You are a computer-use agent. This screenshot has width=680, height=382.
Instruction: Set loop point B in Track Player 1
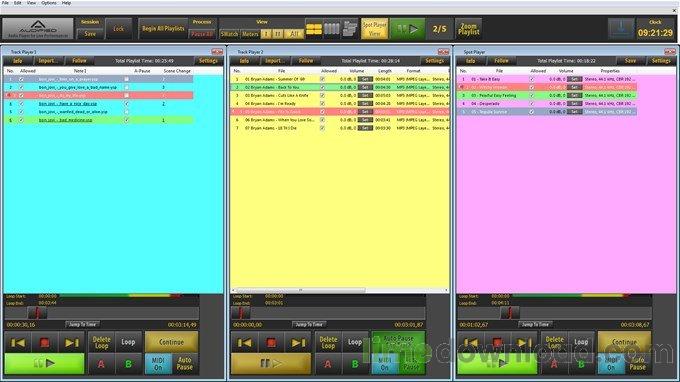click(x=128, y=364)
